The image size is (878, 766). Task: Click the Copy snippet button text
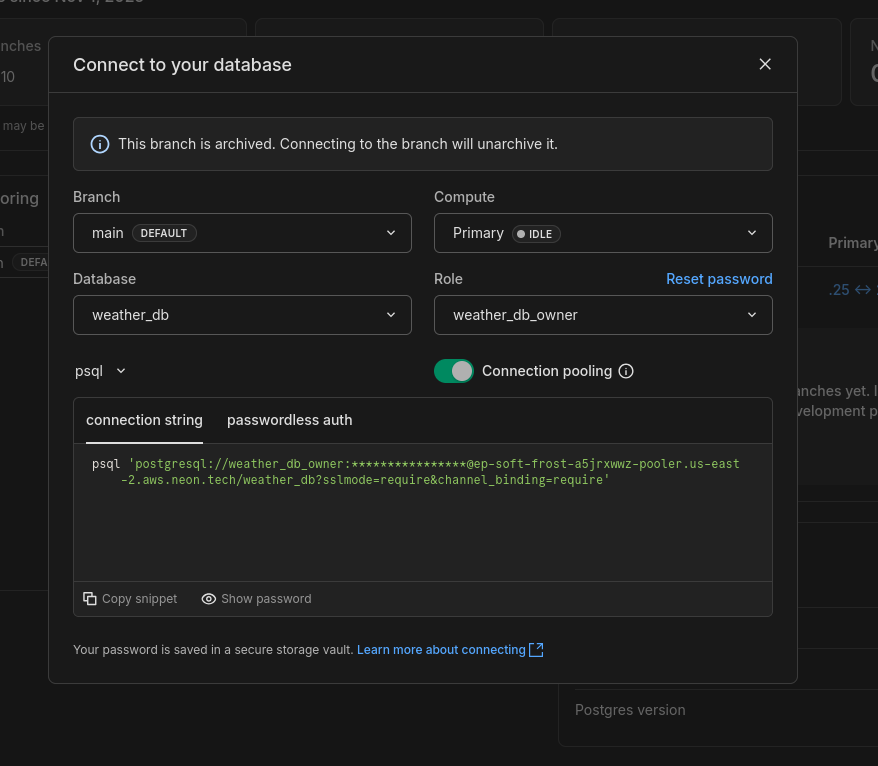pos(139,598)
